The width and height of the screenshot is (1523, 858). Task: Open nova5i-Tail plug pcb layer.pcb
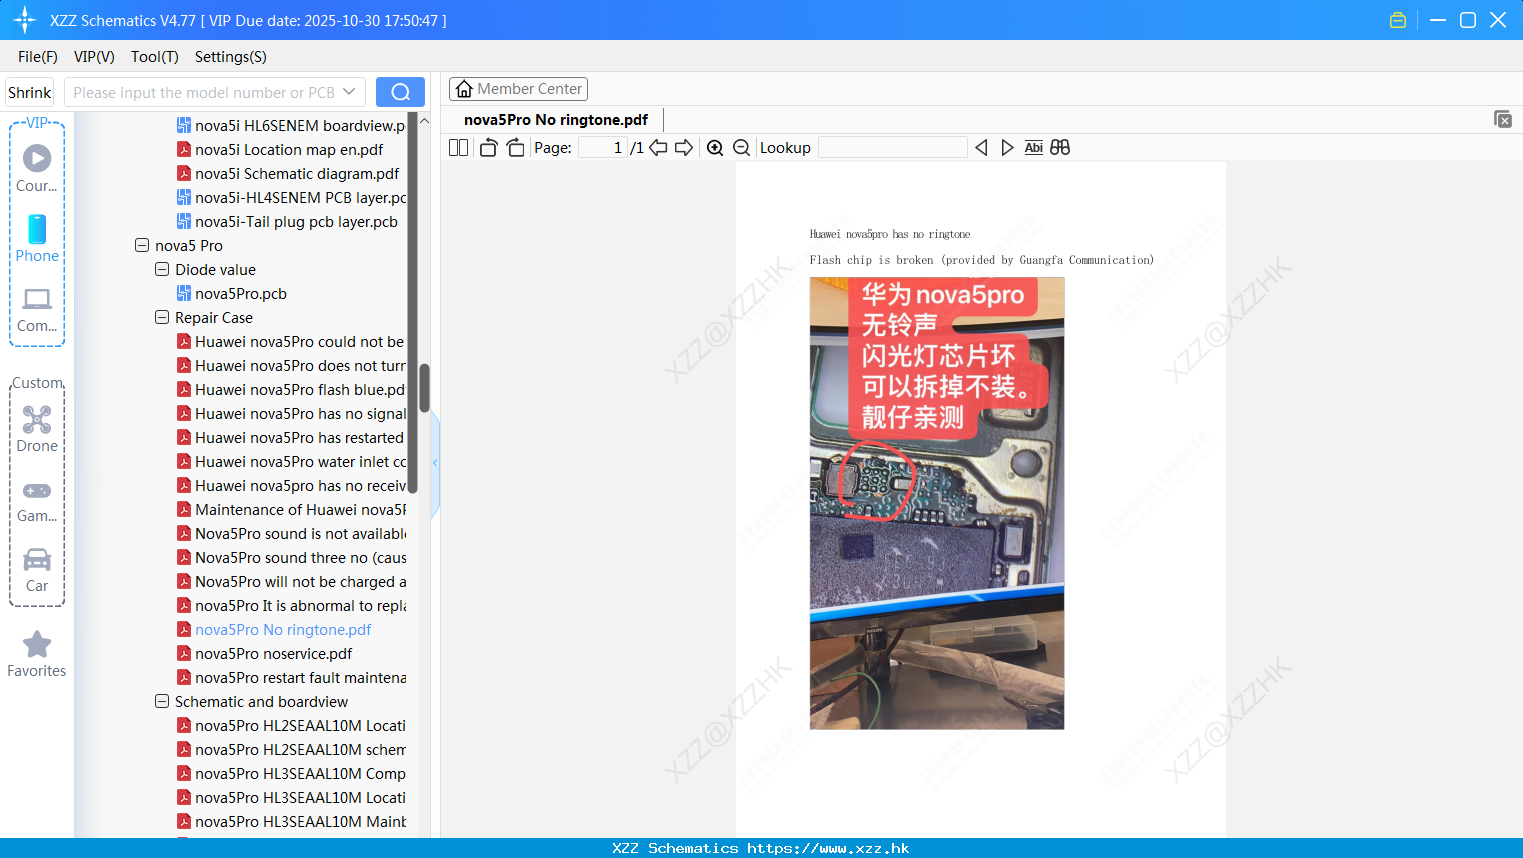(288, 221)
